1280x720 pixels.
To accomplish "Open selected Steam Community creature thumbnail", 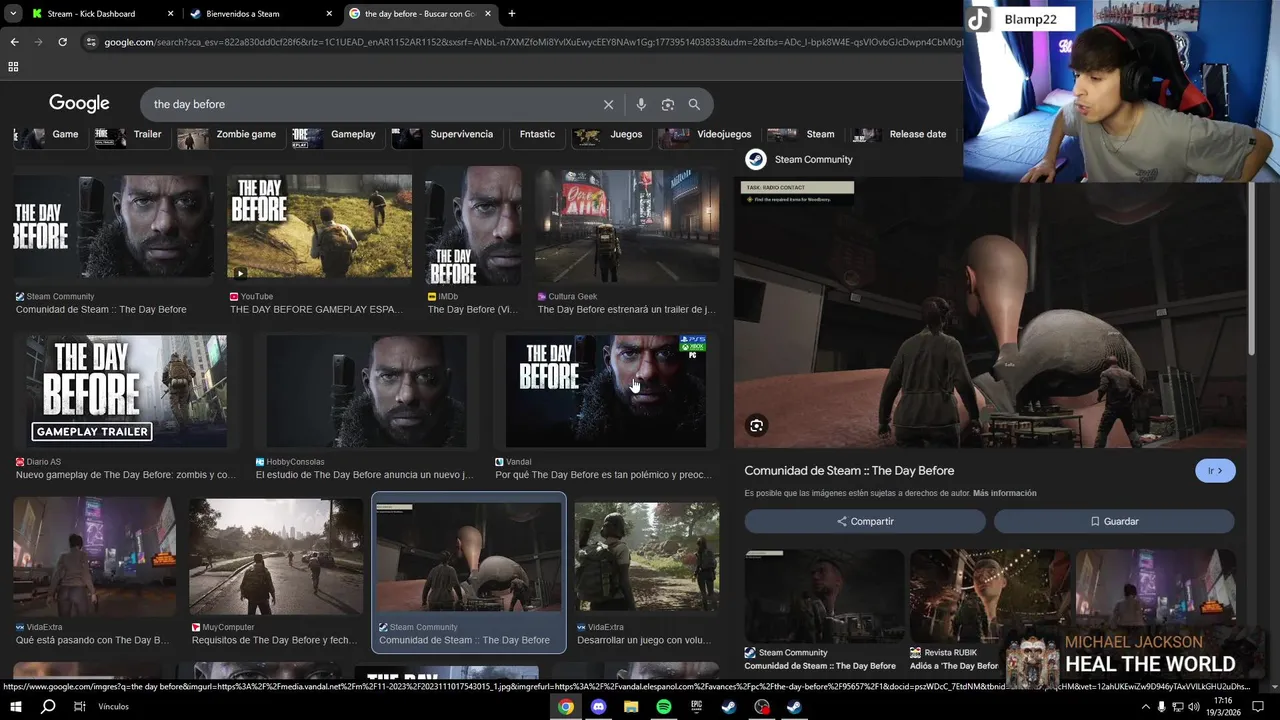I will [469, 558].
